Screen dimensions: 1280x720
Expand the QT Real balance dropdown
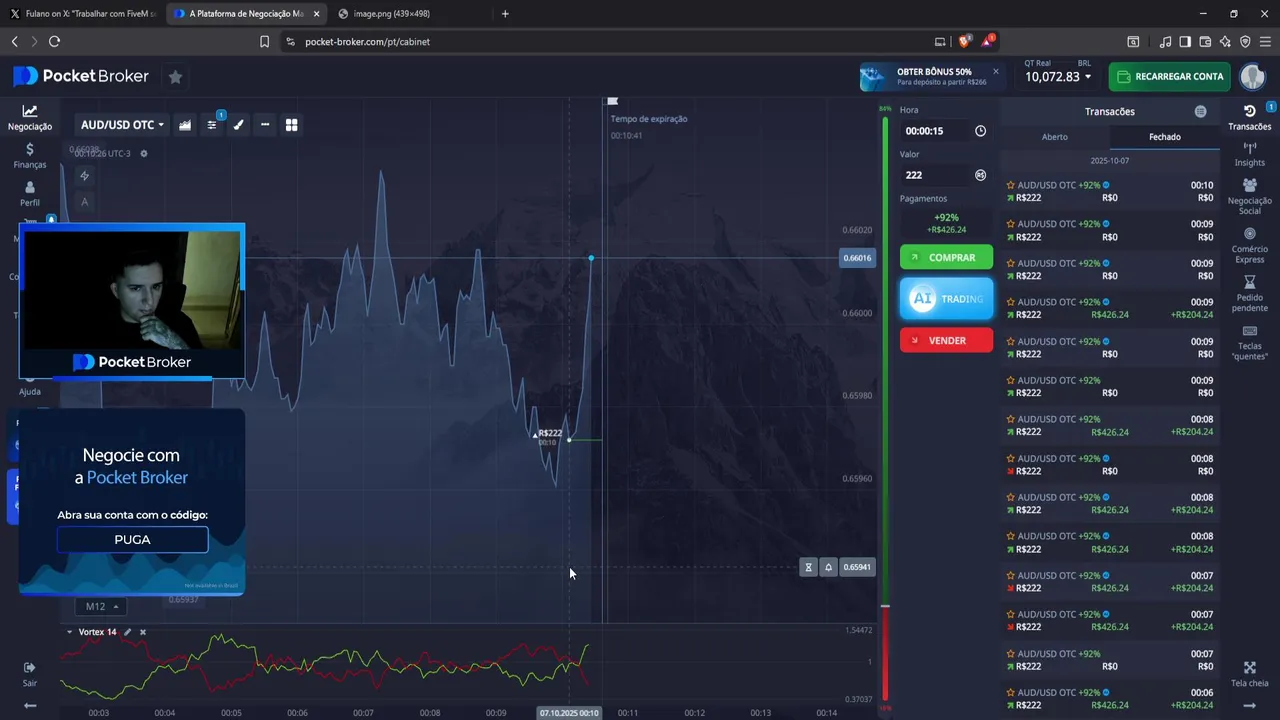click(1057, 77)
